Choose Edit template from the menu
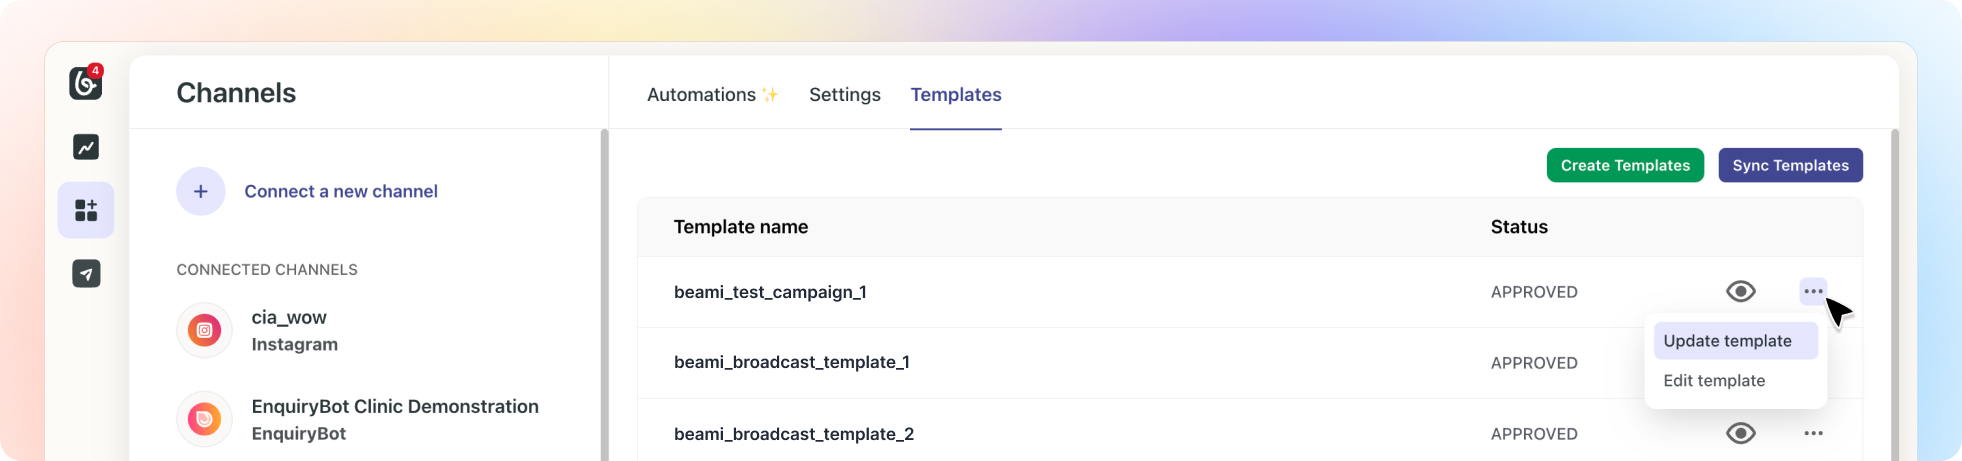The width and height of the screenshot is (1962, 461). click(1714, 381)
